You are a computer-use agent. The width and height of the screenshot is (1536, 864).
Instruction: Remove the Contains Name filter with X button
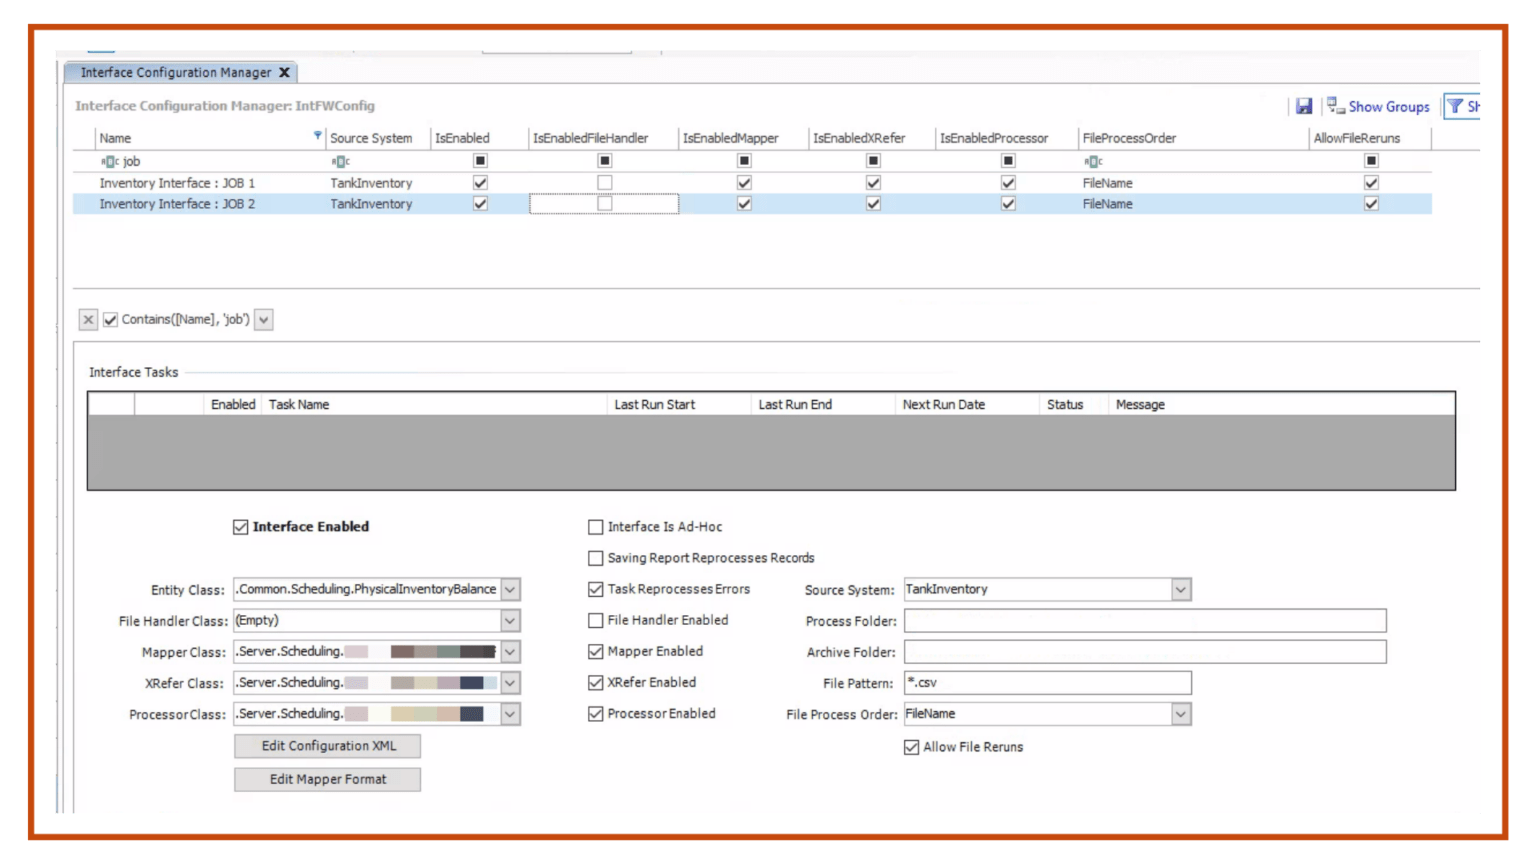88,320
